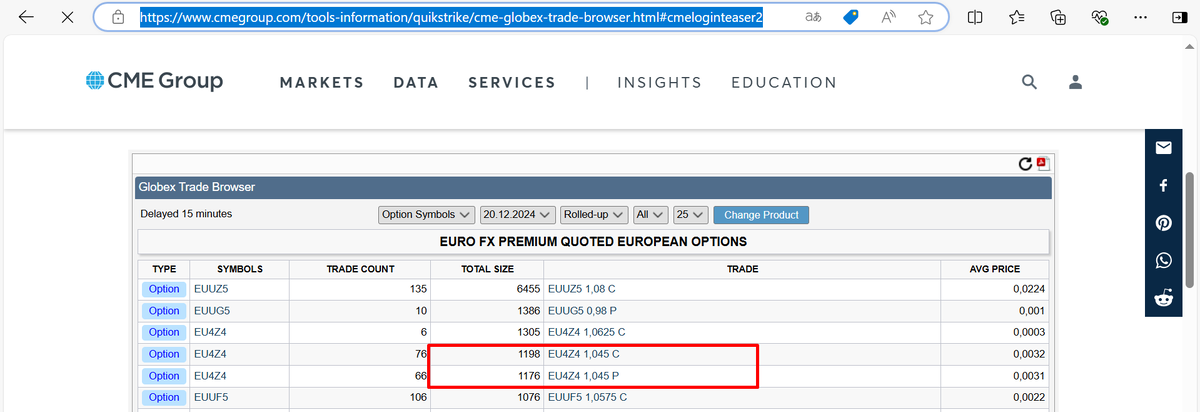Open the DATA menu
The height and width of the screenshot is (412, 1200).
[416, 83]
